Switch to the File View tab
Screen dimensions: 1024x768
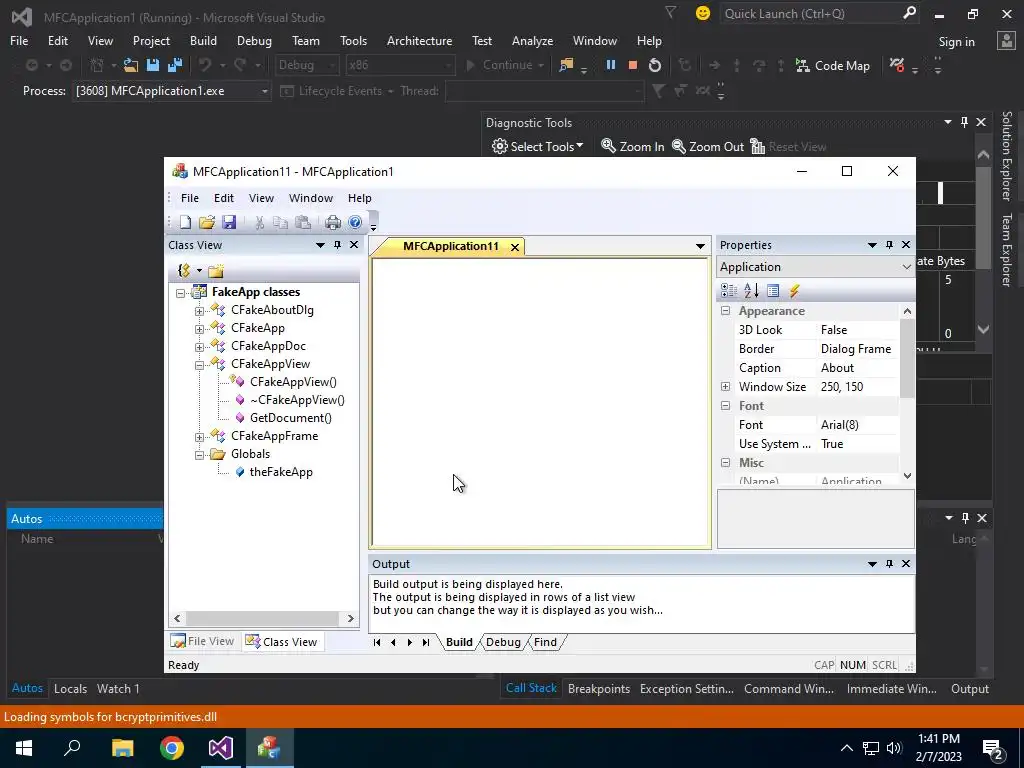[x=202, y=641]
